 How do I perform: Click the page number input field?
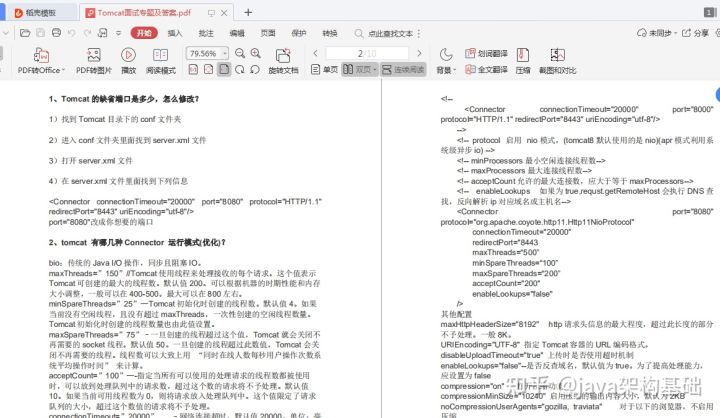click(x=367, y=53)
